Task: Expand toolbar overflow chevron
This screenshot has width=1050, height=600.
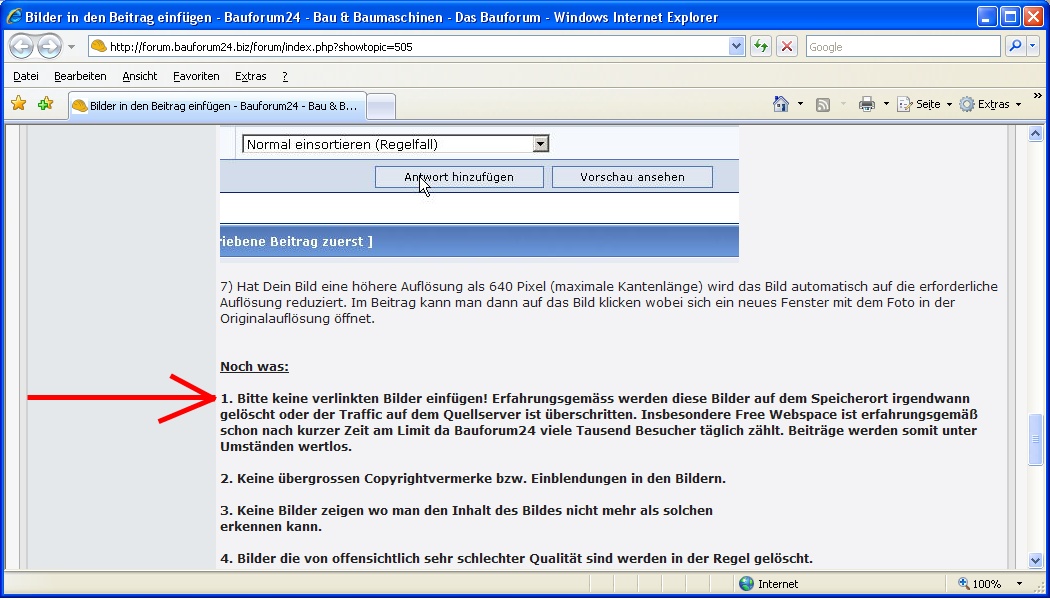Action: coord(1038,96)
